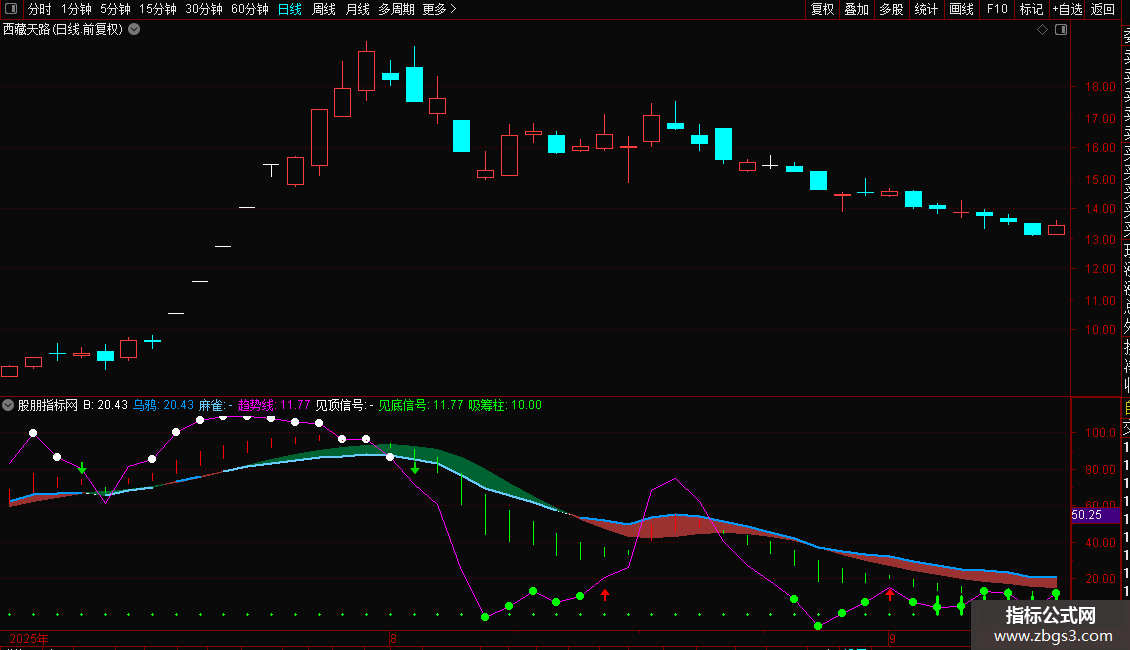The height and width of the screenshot is (650, 1130).
Task: Switch to the 分时 intraday view
Action: tap(40, 9)
